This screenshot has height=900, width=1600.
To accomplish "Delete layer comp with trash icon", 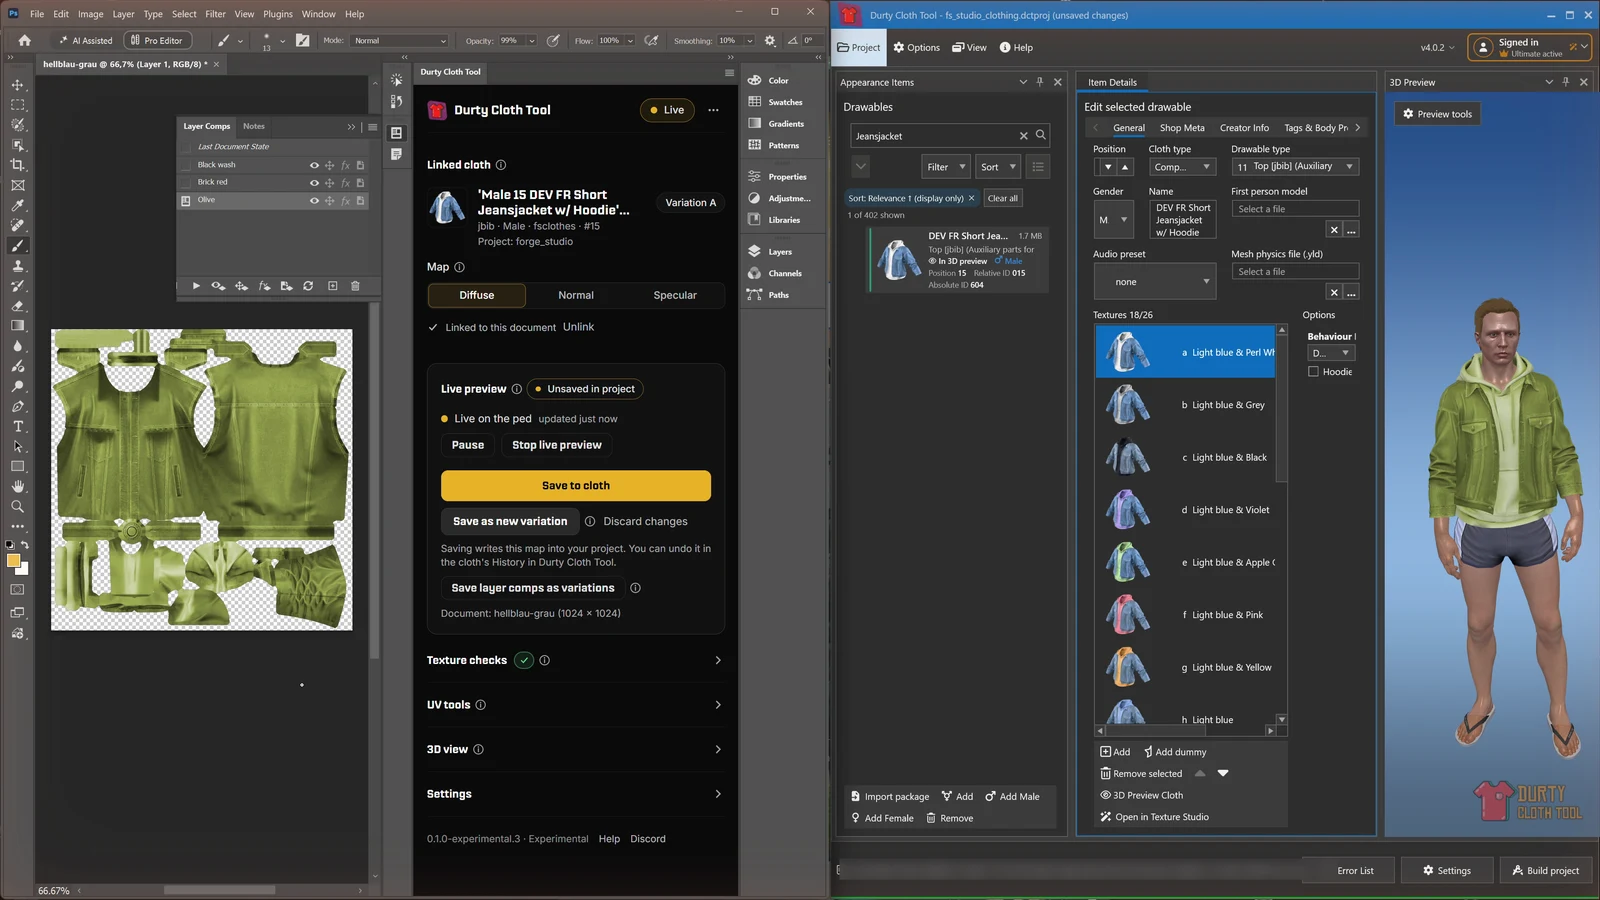I will (x=355, y=286).
